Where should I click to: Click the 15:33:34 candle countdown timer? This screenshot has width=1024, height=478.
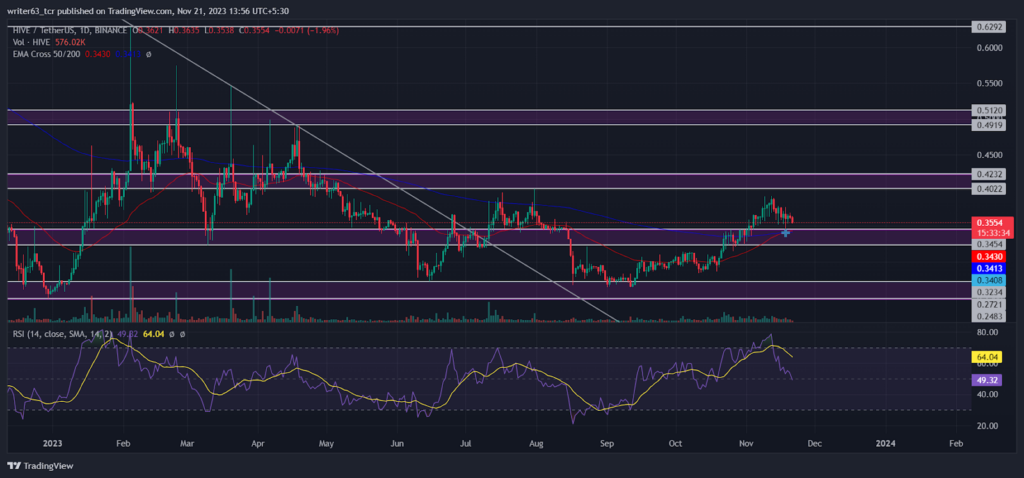[x=992, y=232]
